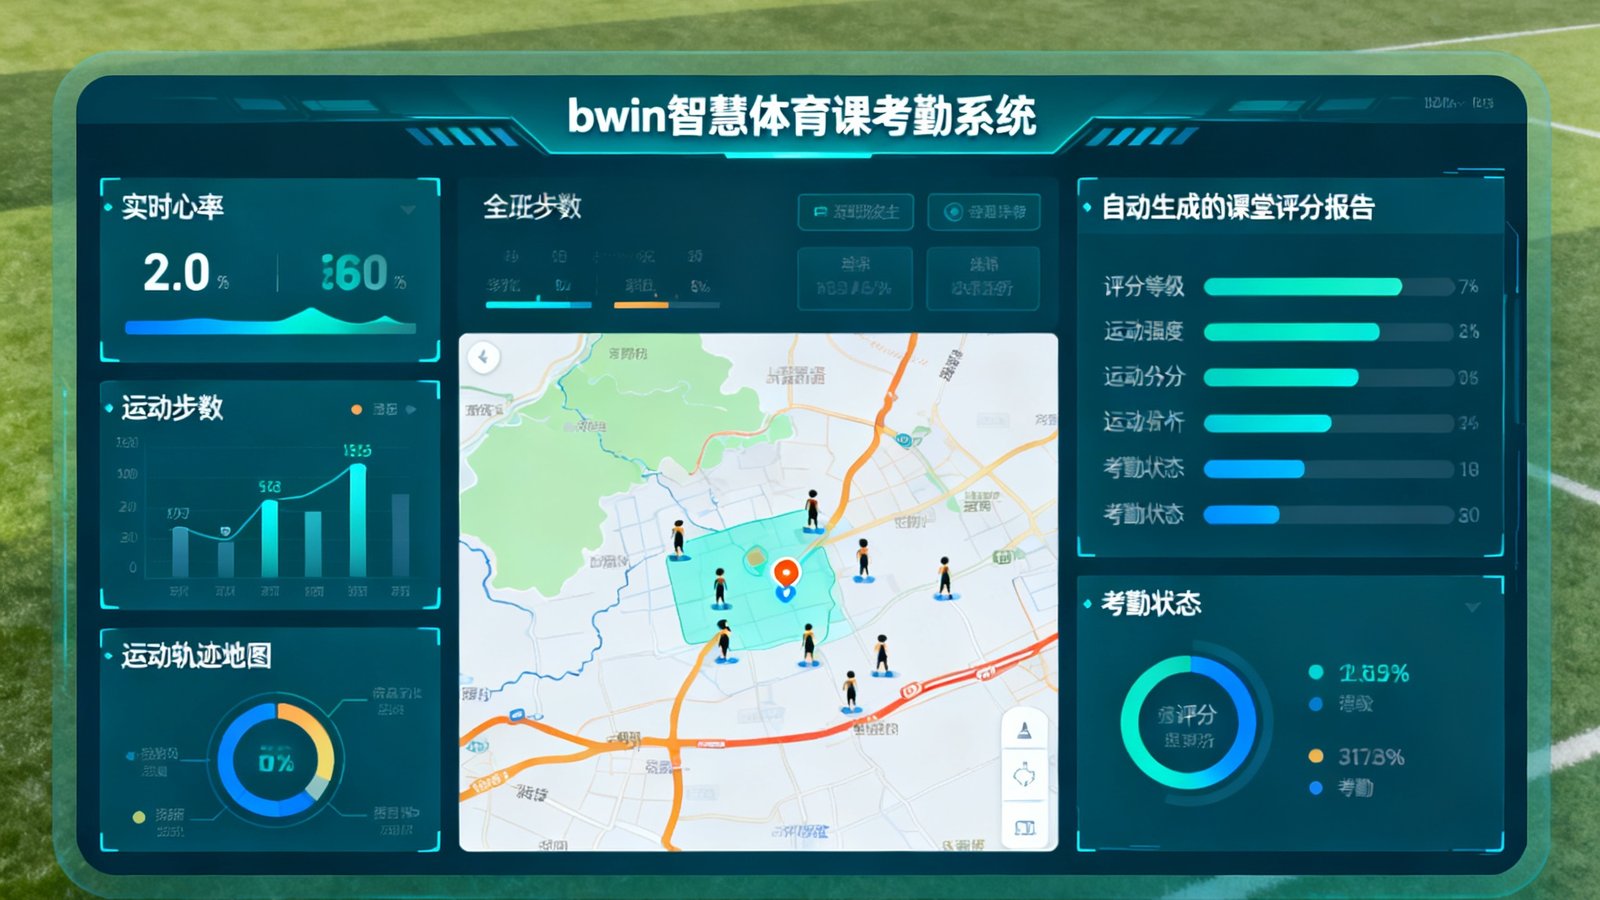Select the radio circle in the 全班步数 header

(x=953, y=212)
